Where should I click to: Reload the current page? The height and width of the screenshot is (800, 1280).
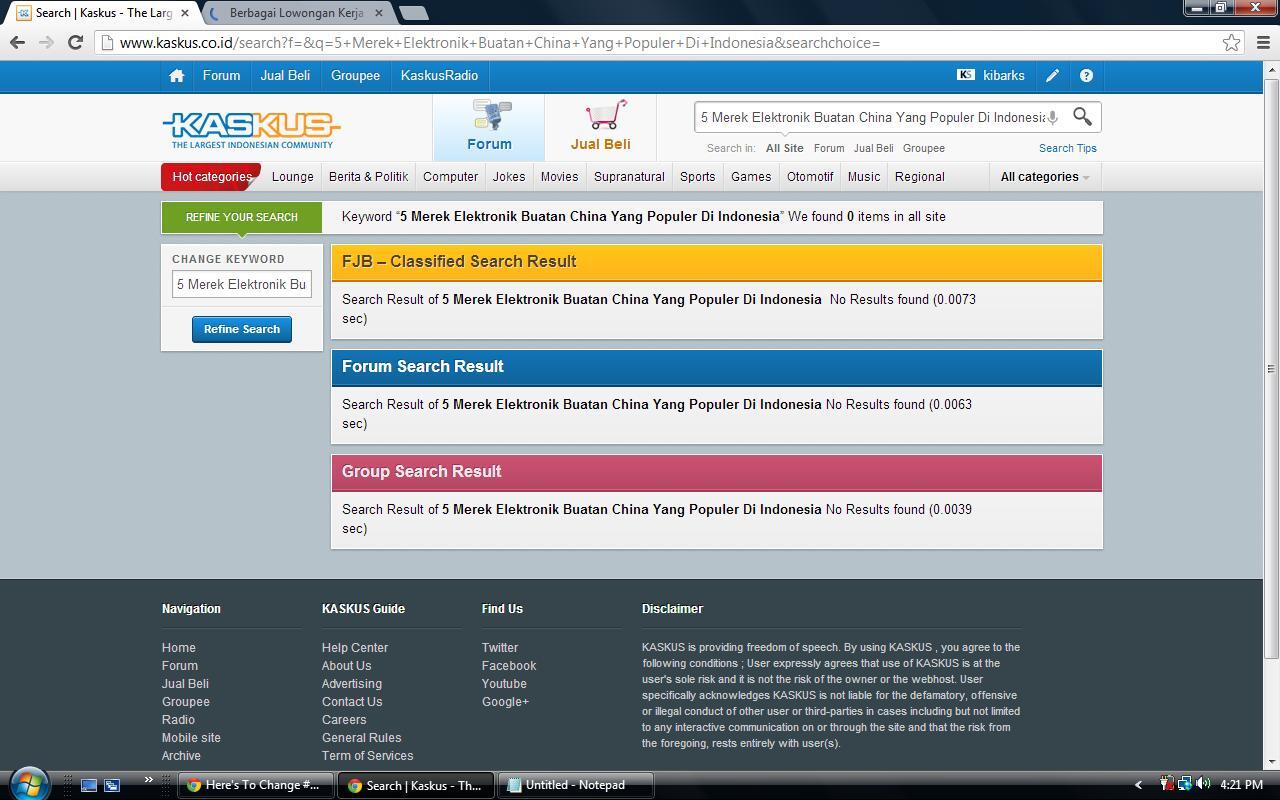pyautogui.click(x=75, y=42)
